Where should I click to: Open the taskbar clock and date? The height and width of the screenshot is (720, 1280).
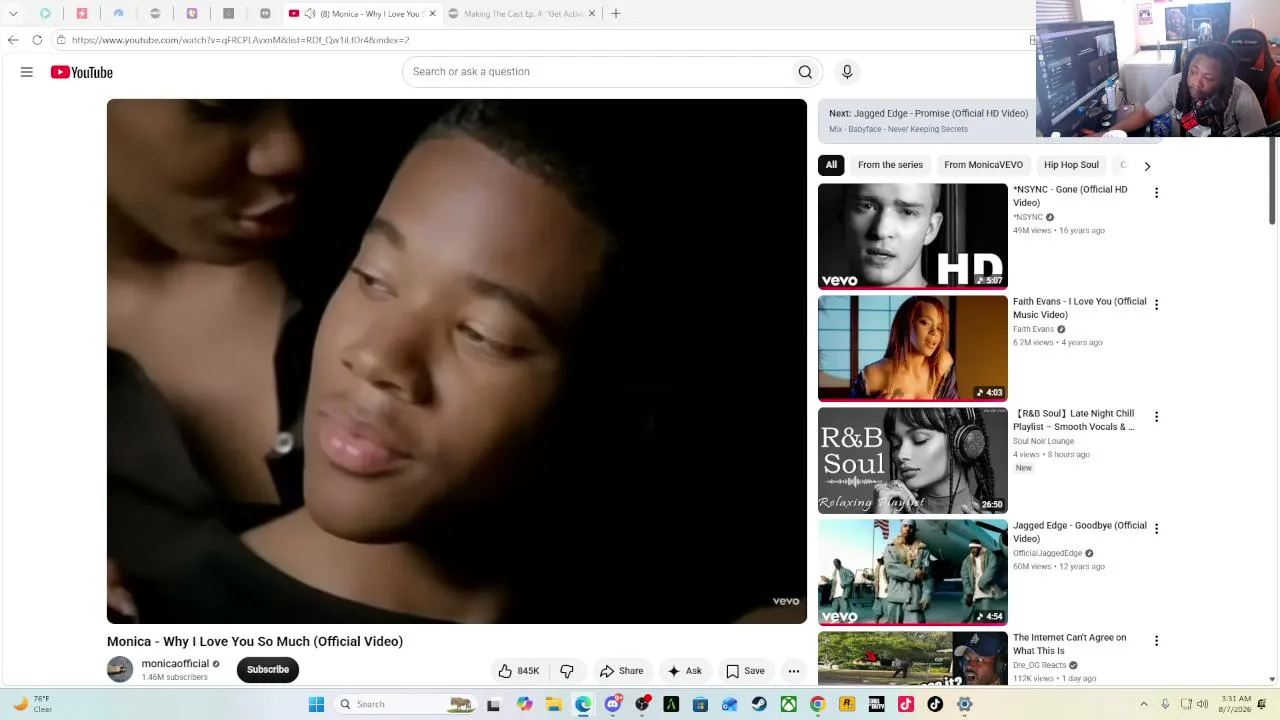tap(1236, 705)
